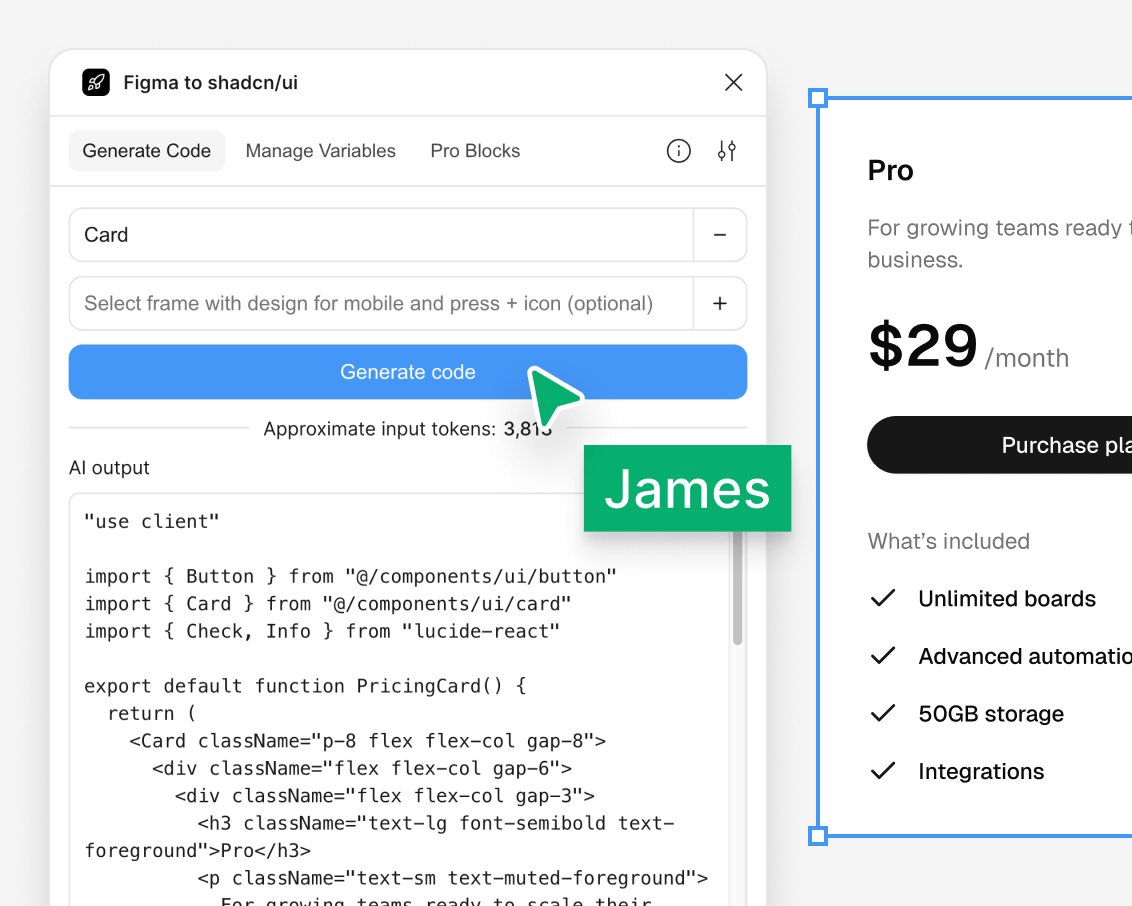1132x906 pixels.
Task: Click the "AI output" label
Action: [x=109, y=468]
